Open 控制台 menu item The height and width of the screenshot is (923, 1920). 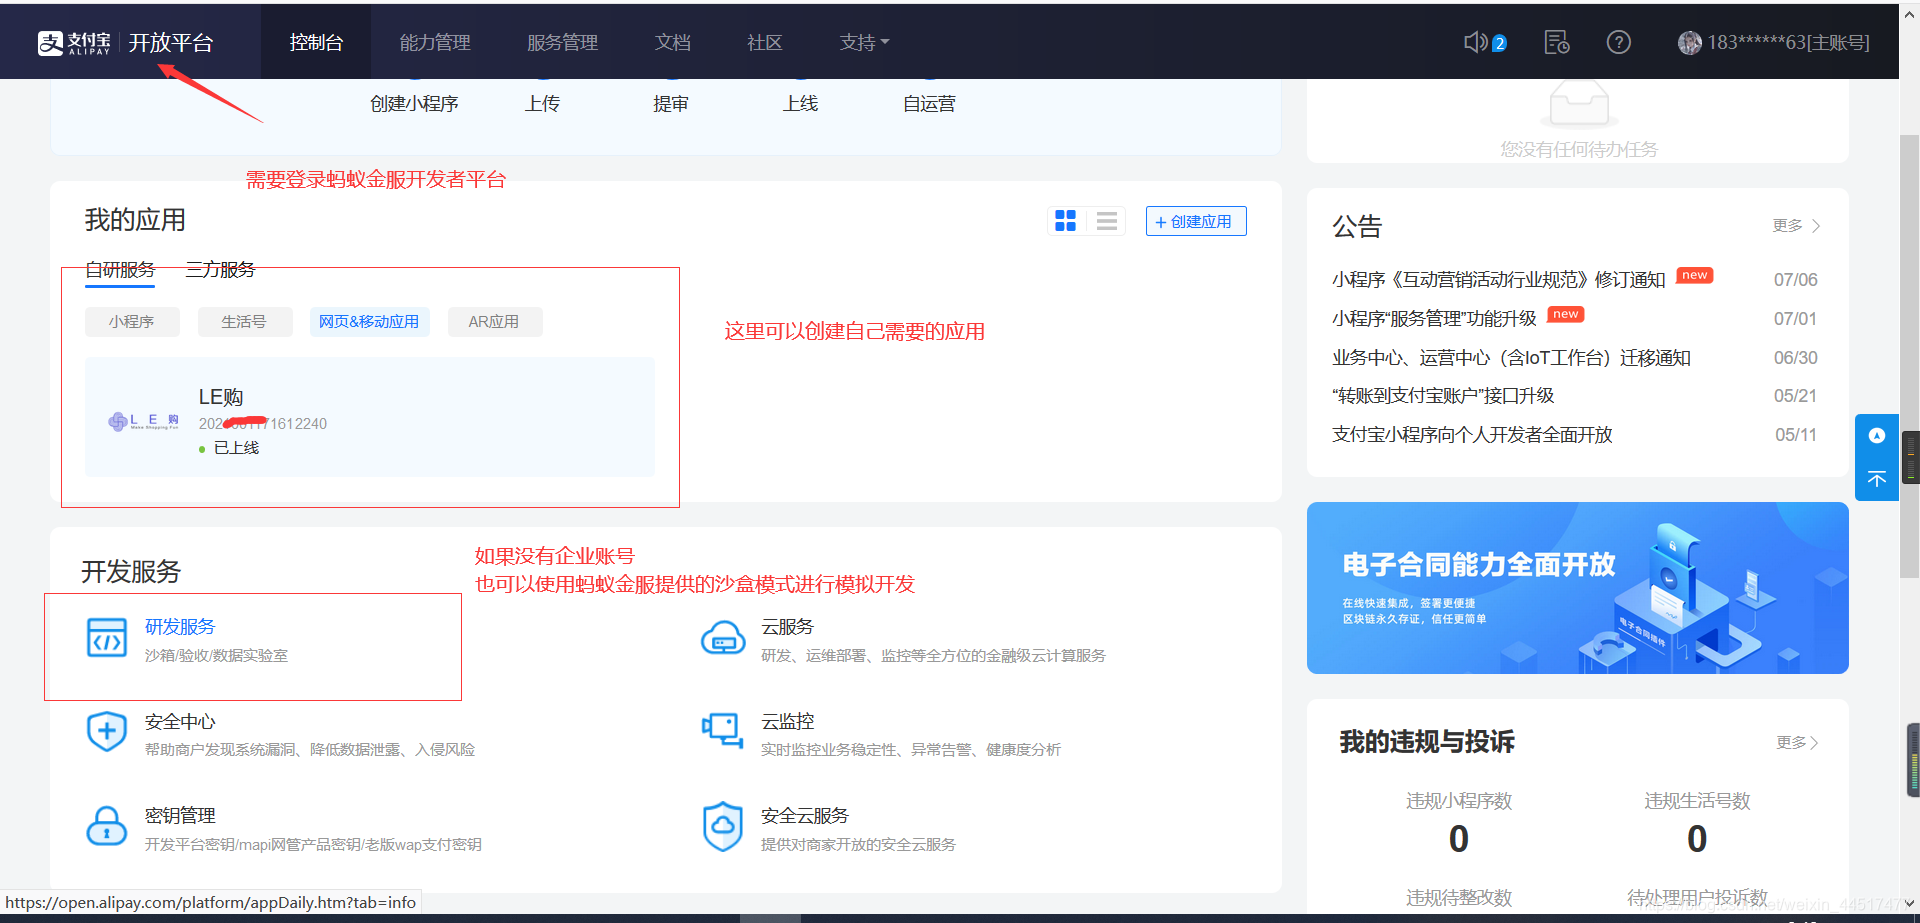[x=316, y=42]
